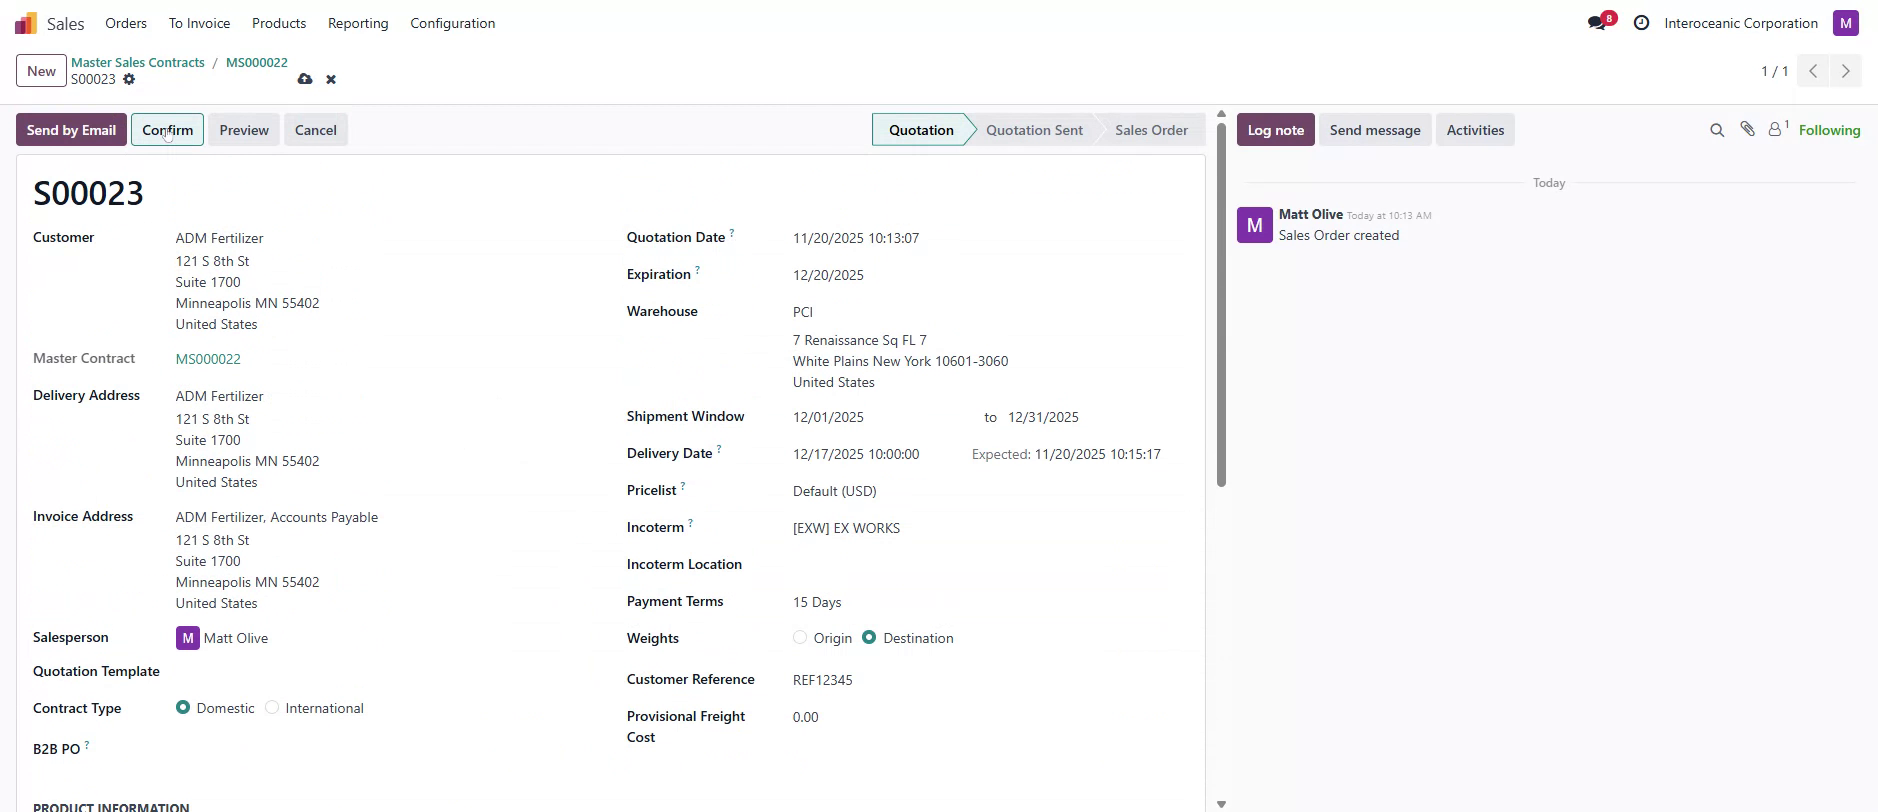1878x812 pixels.
Task: Open Configuration menu
Action: [453, 23]
